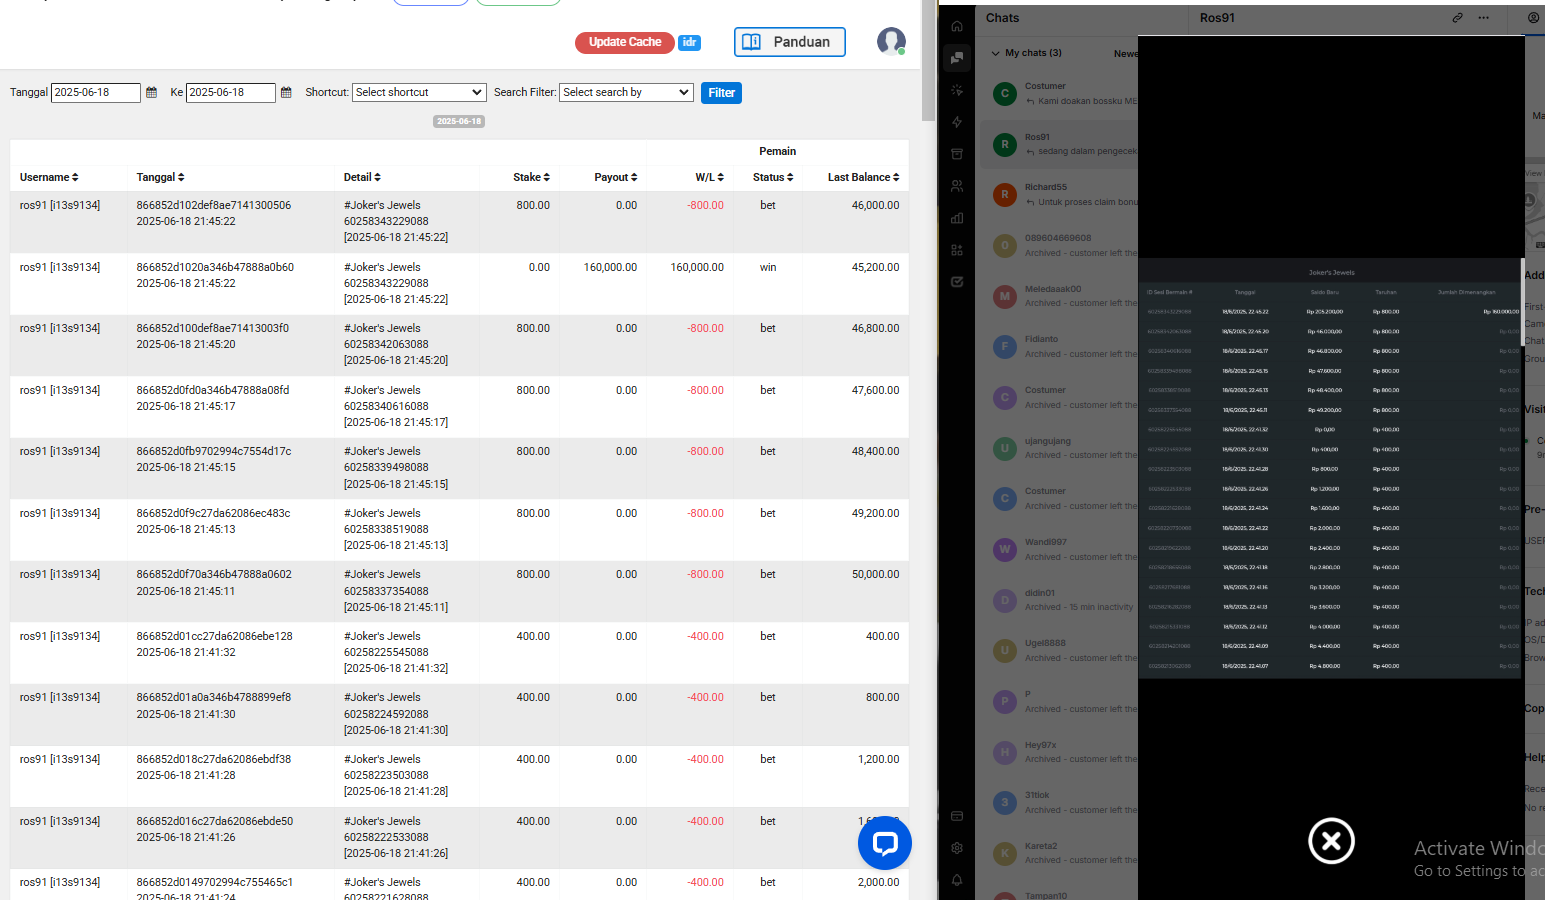Open the user profile avatar menu
Image resolution: width=1545 pixels, height=900 pixels.
point(891,41)
